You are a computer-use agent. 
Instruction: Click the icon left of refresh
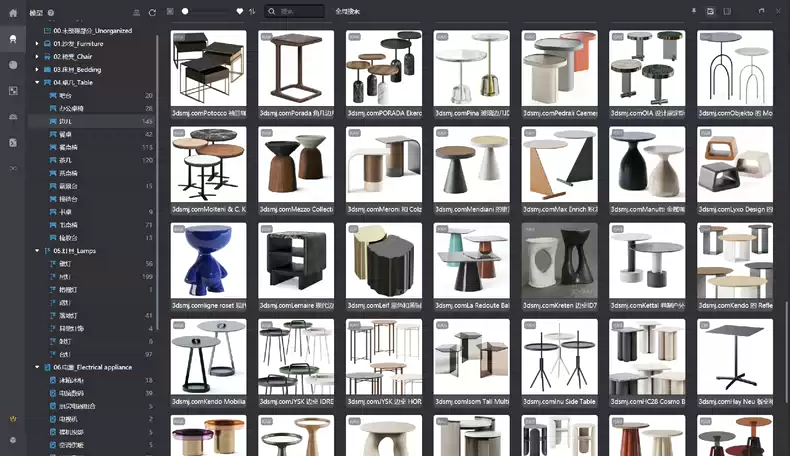[137, 13]
